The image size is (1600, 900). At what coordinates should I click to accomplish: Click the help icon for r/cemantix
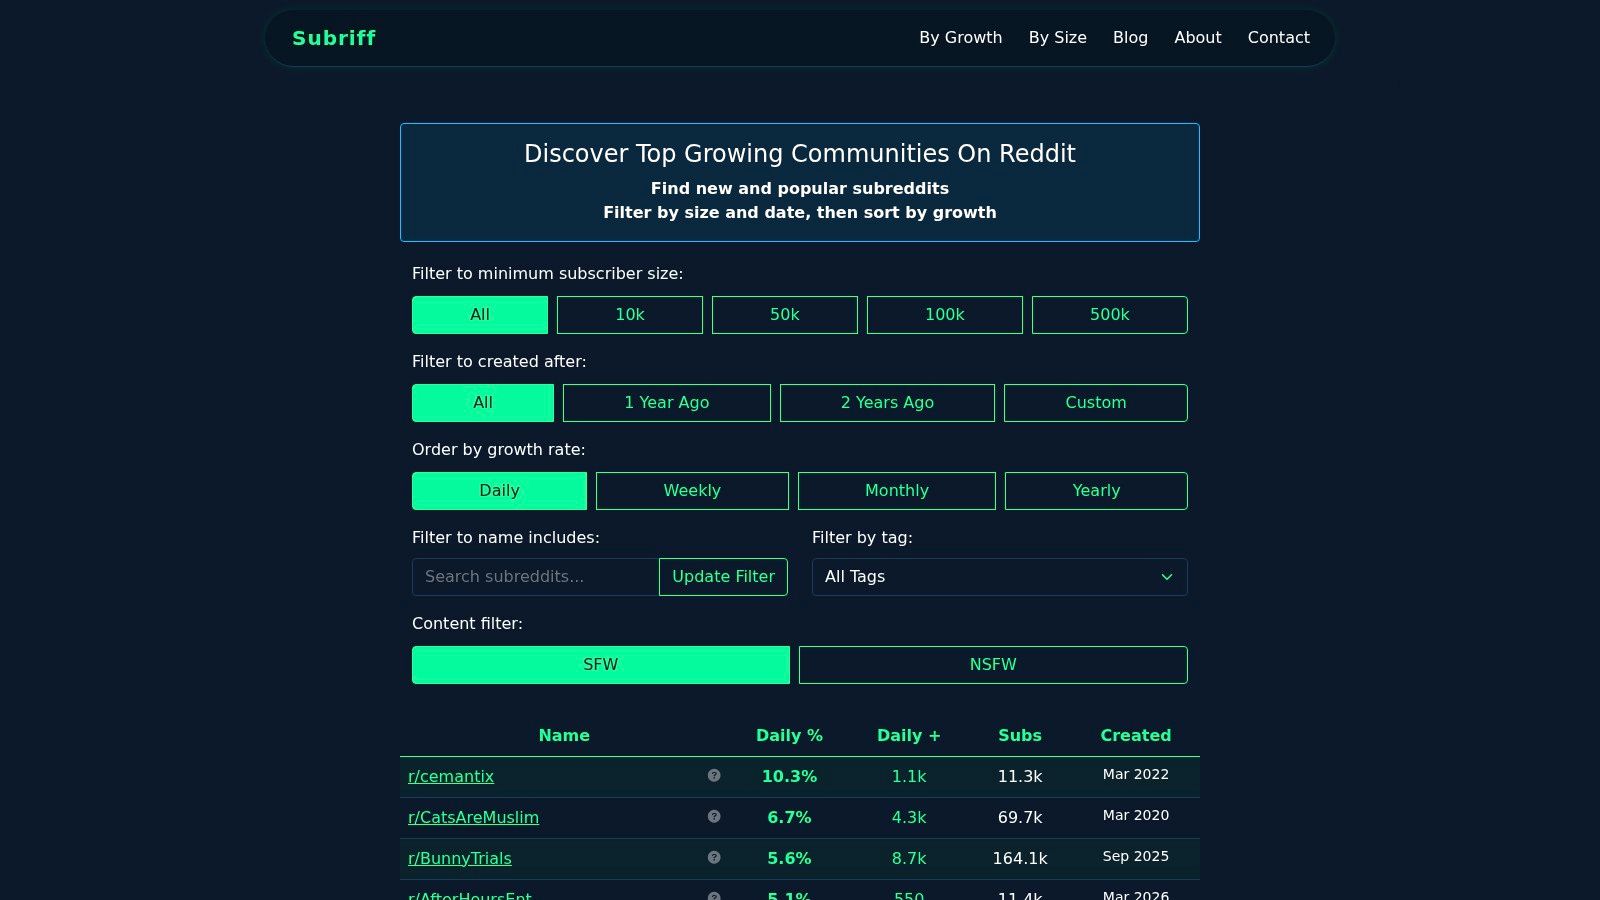(x=714, y=775)
